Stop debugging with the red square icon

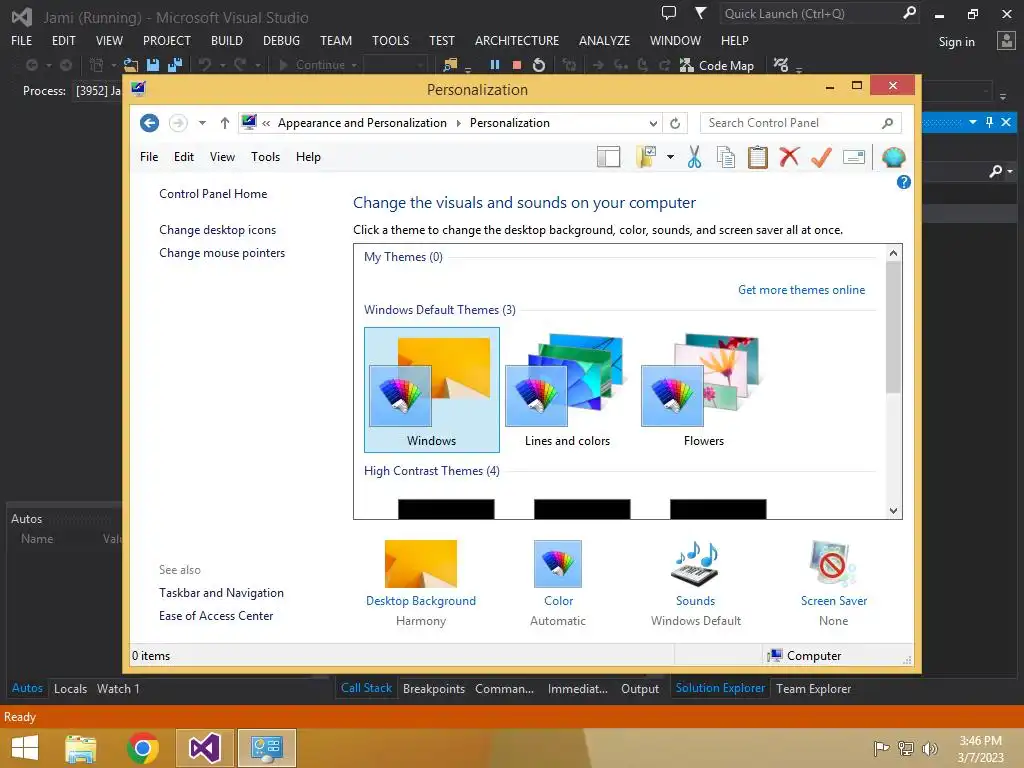coord(517,65)
